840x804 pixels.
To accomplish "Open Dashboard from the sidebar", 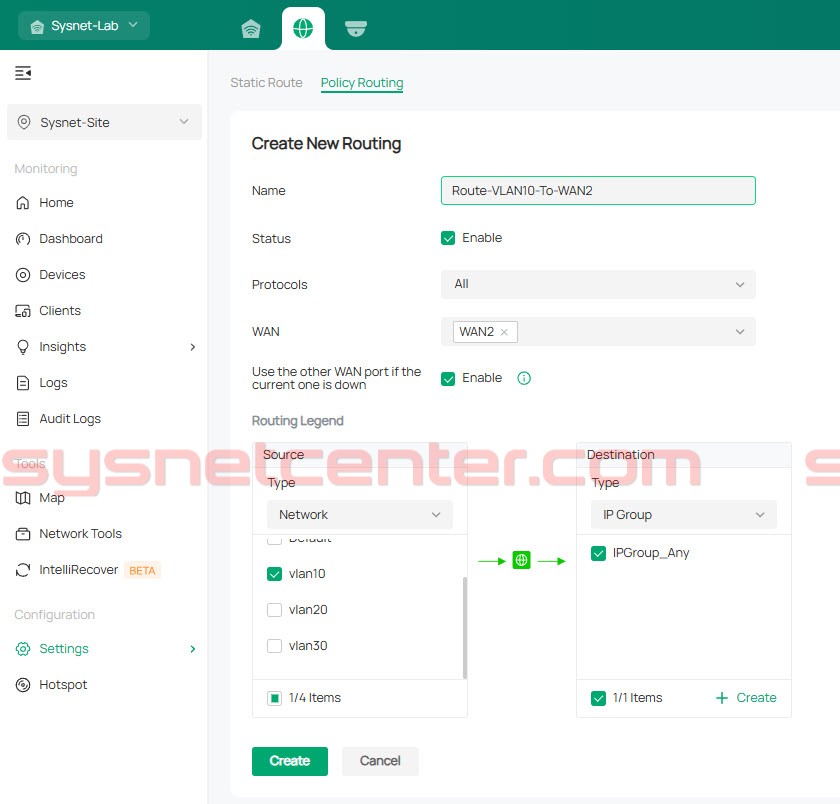I will 70,239.
